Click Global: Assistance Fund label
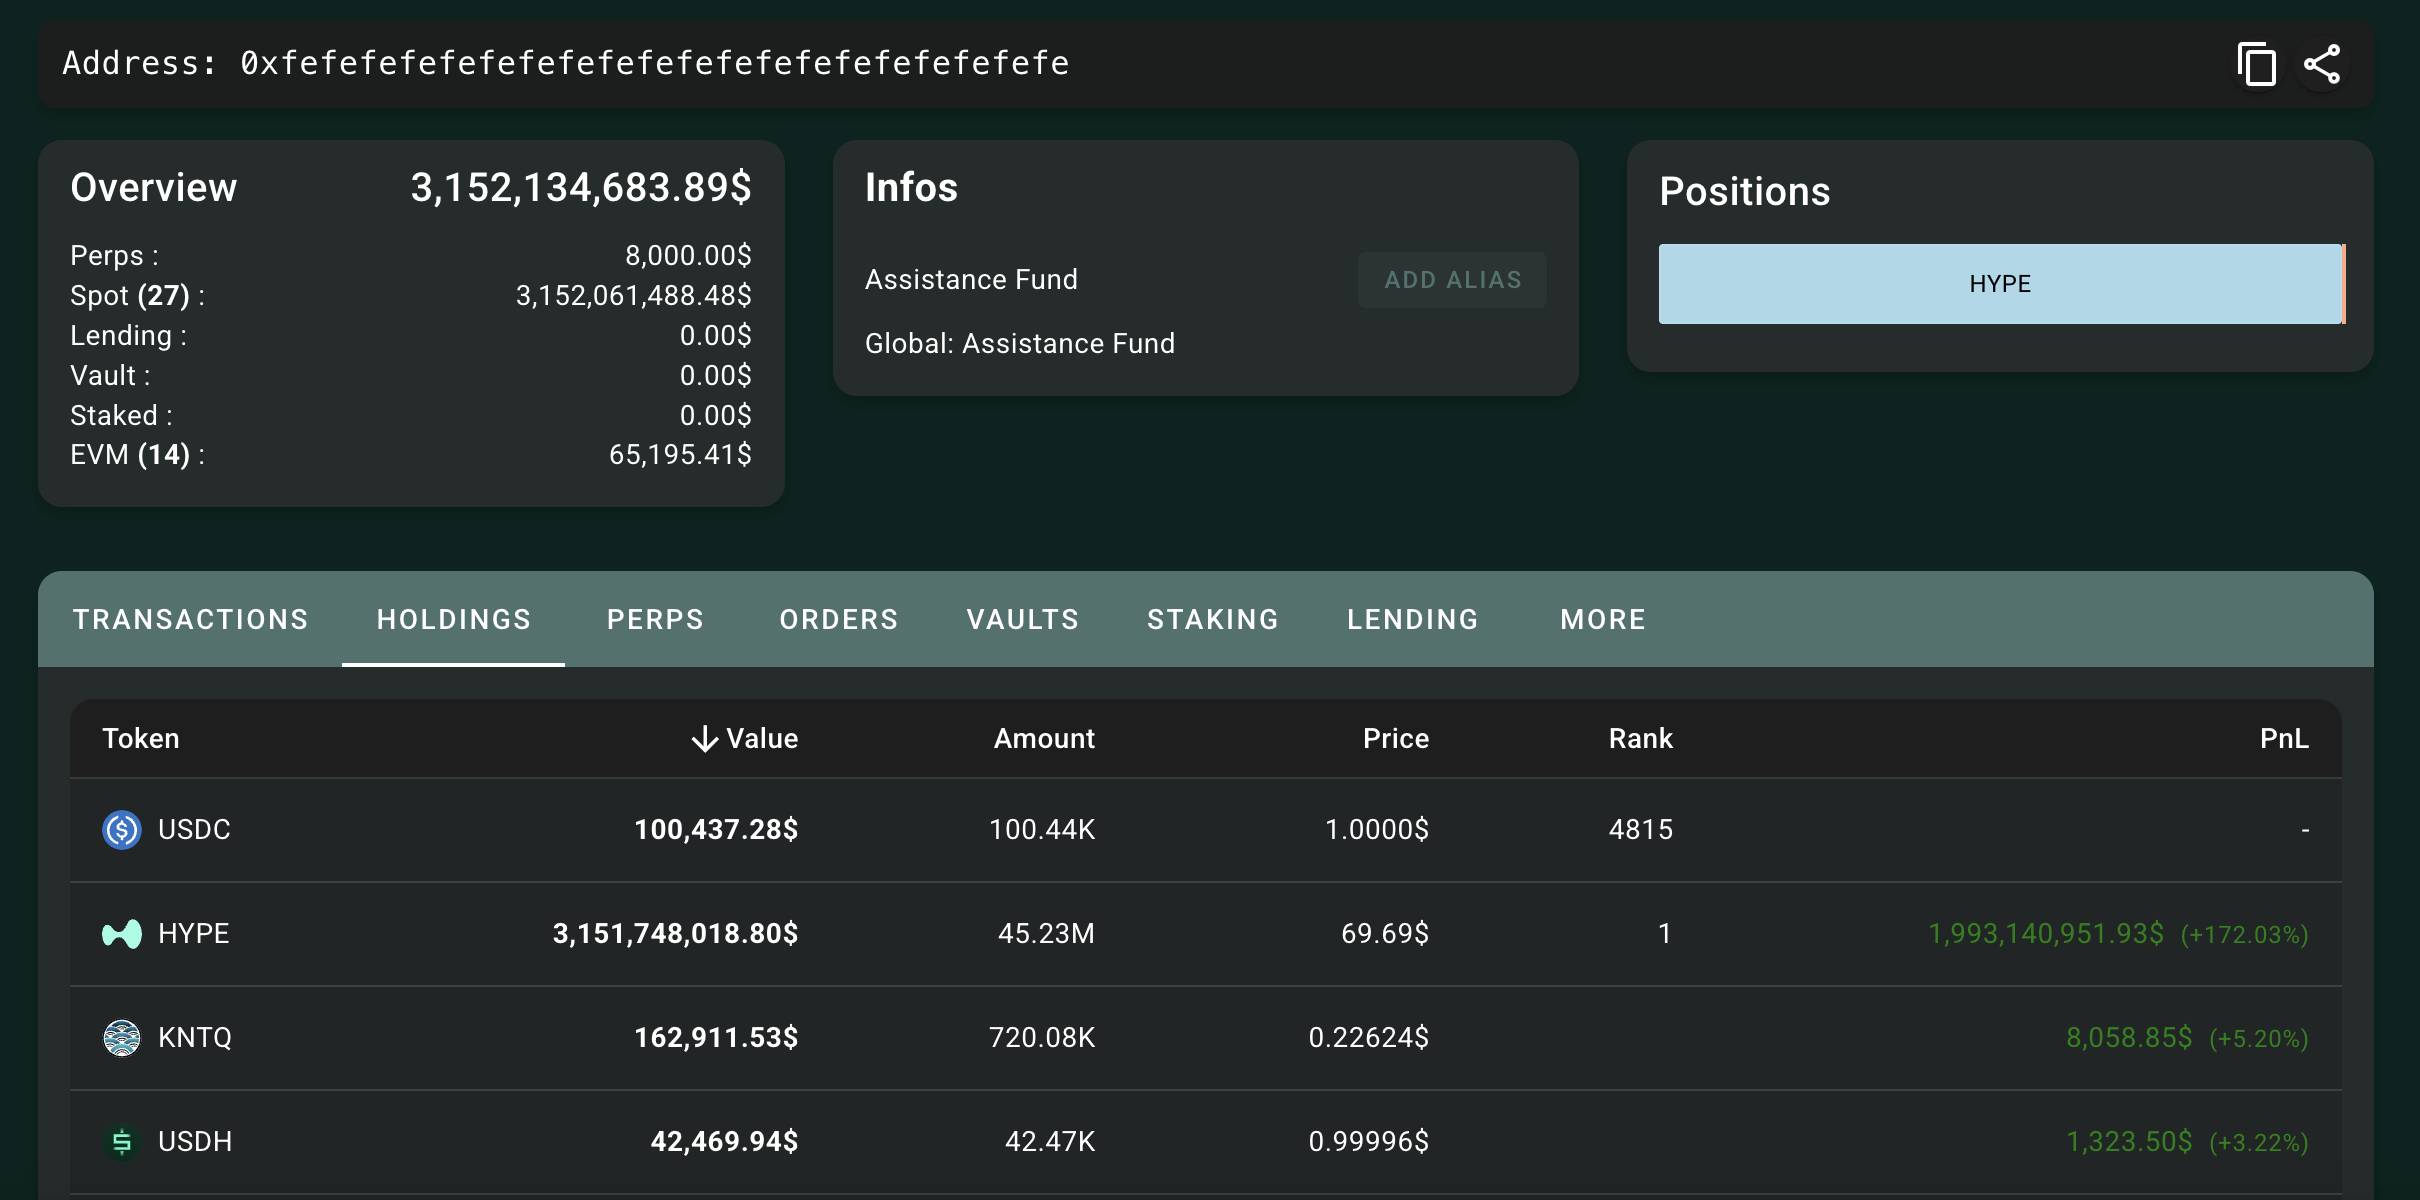The image size is (2420, 1200). (x=1020, y=344)
